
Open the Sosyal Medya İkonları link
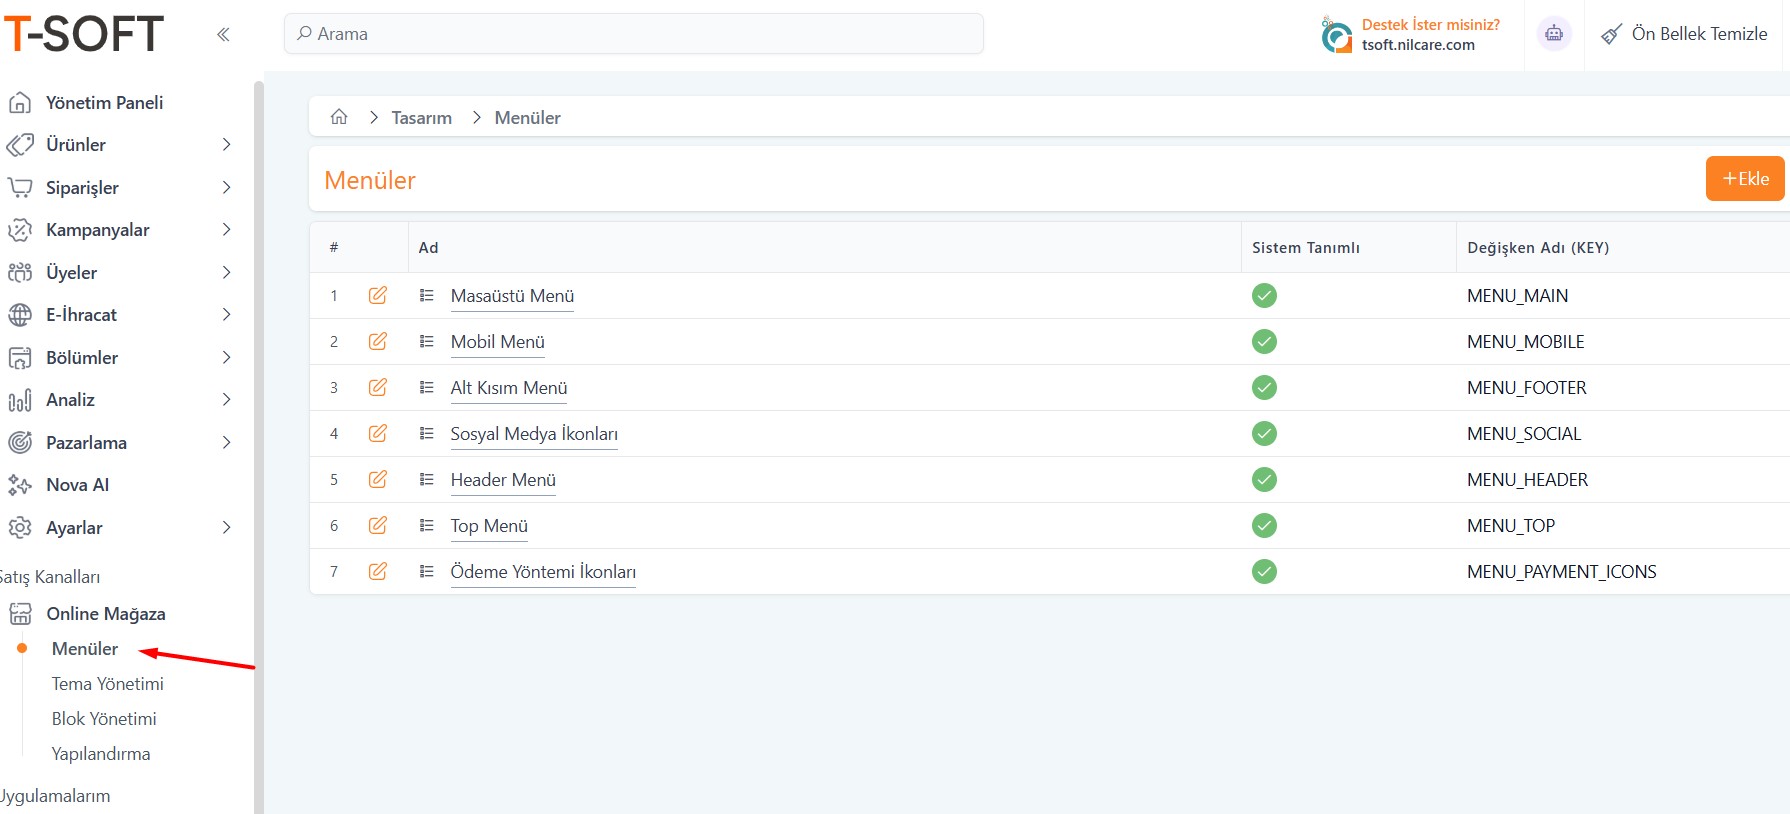click(534, 434)
